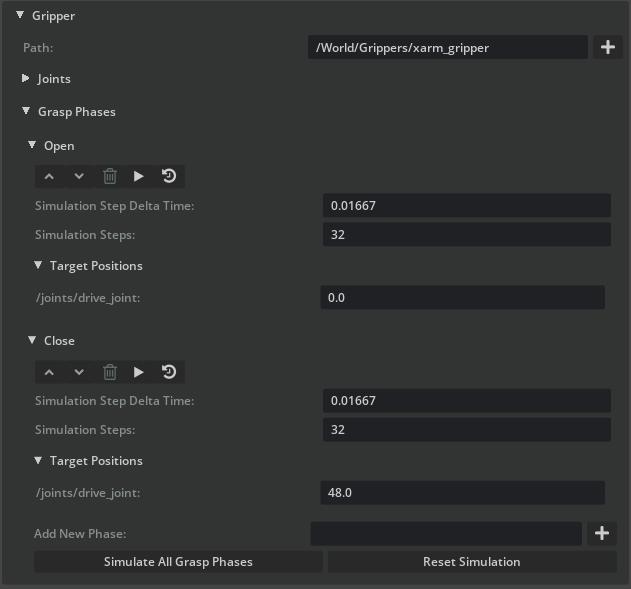Reset the Close phase simulation
Viewport: 631px width, 589px height.
(x=169, y=372)
